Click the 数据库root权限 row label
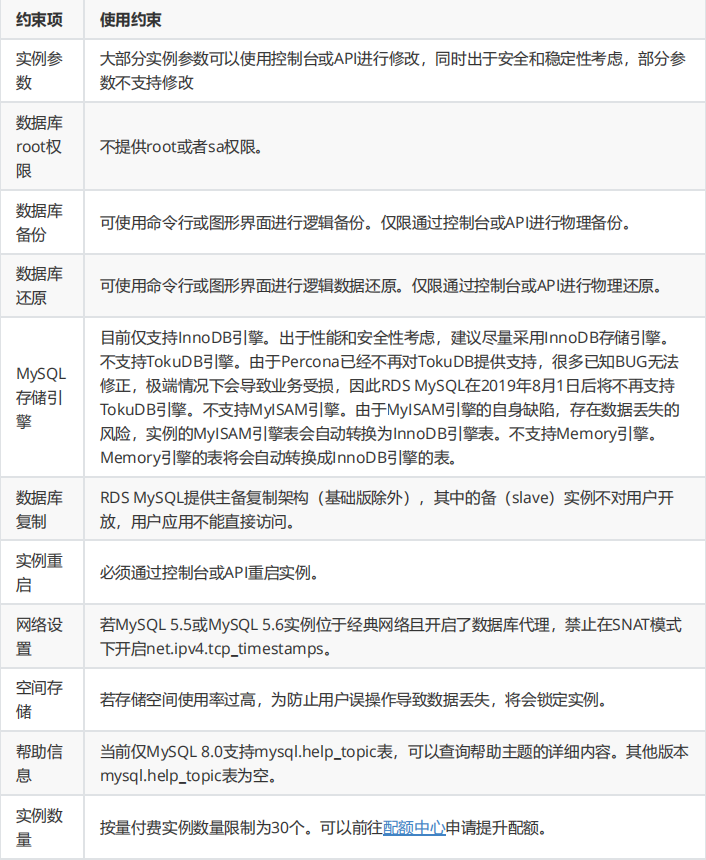 [x=39, y=146]
